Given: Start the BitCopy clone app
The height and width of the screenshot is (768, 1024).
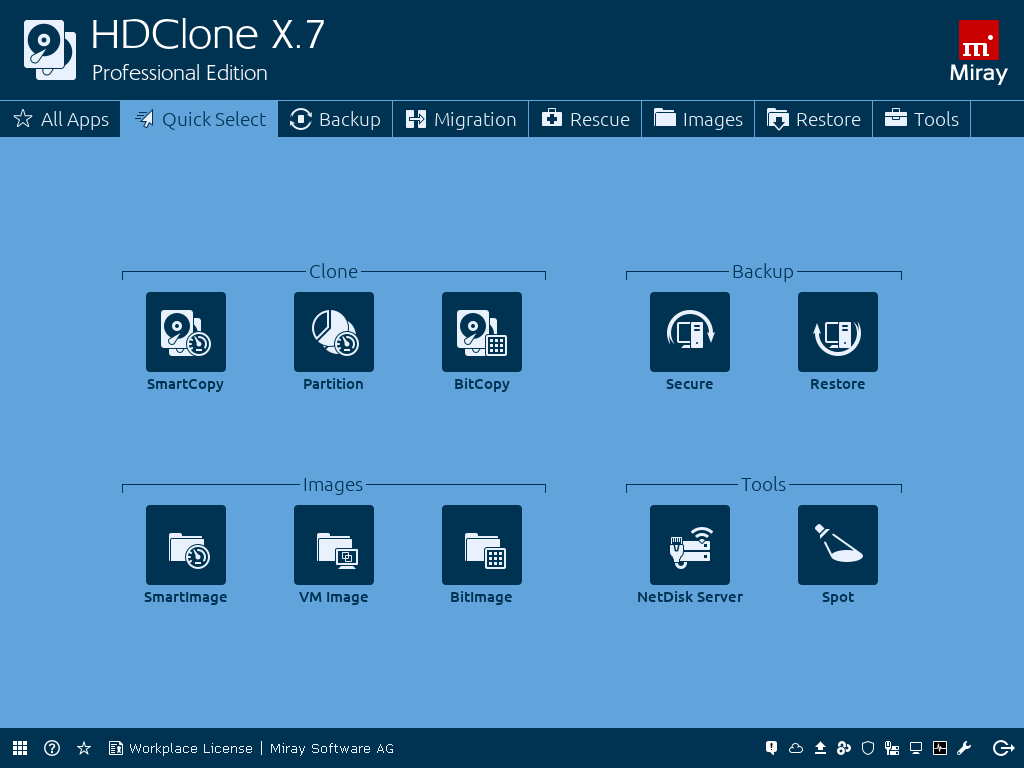Looking at the screenshot, I should pyautogui.click(x=482, y=332).
